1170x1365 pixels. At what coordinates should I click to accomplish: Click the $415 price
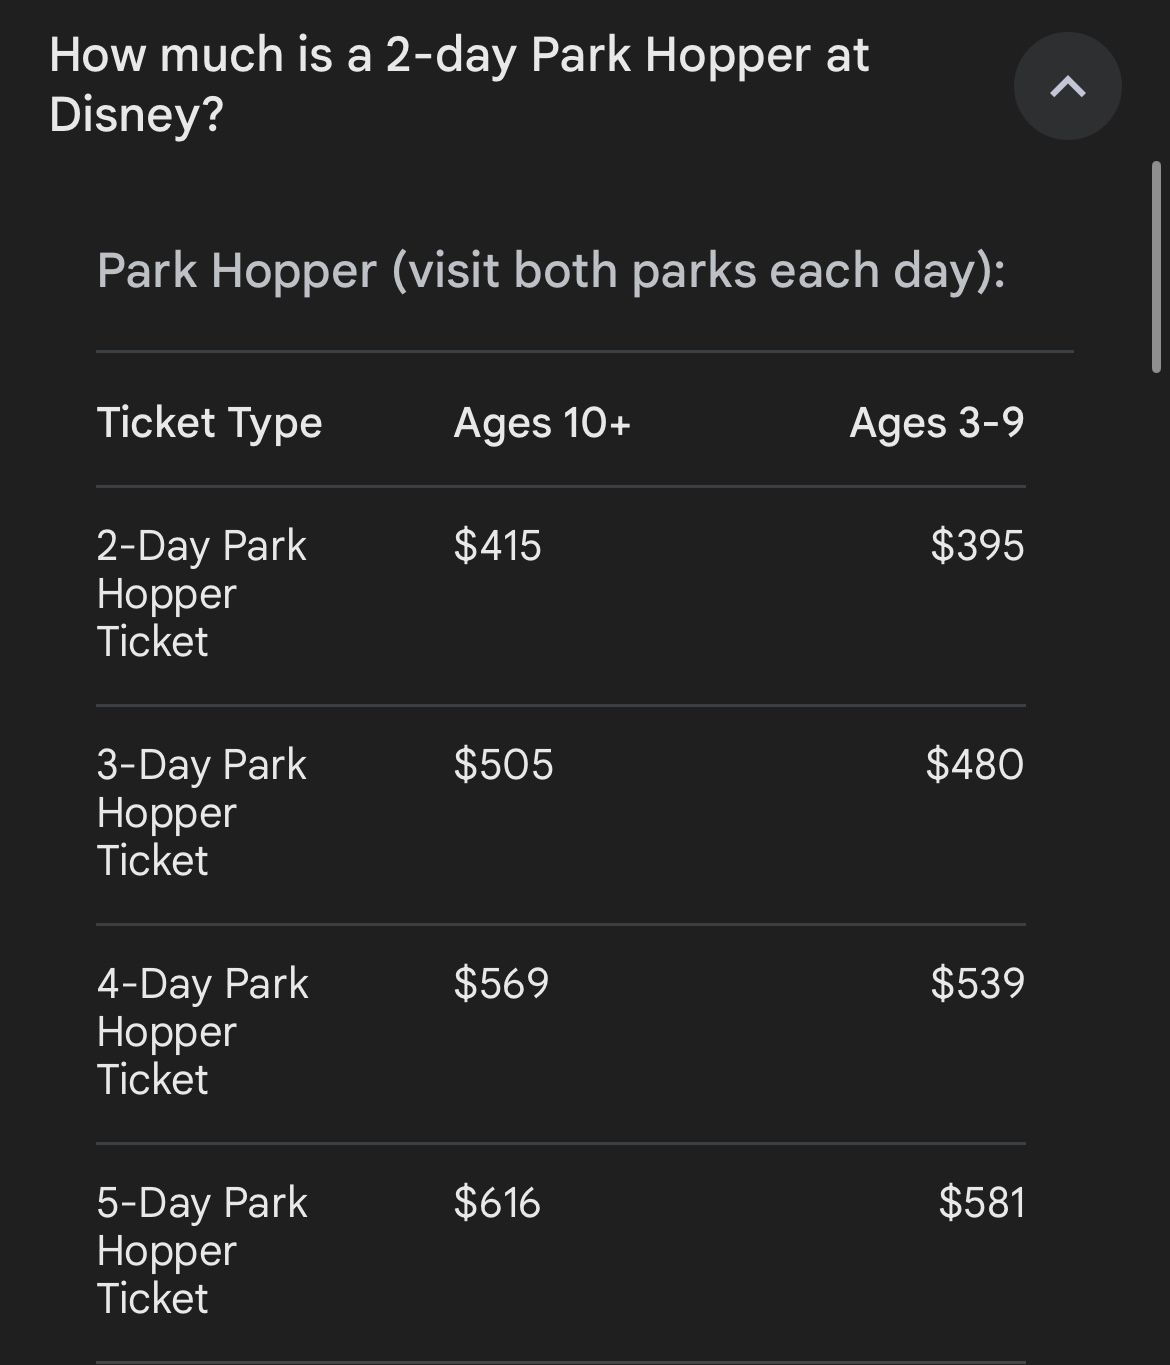coord(497,545)
